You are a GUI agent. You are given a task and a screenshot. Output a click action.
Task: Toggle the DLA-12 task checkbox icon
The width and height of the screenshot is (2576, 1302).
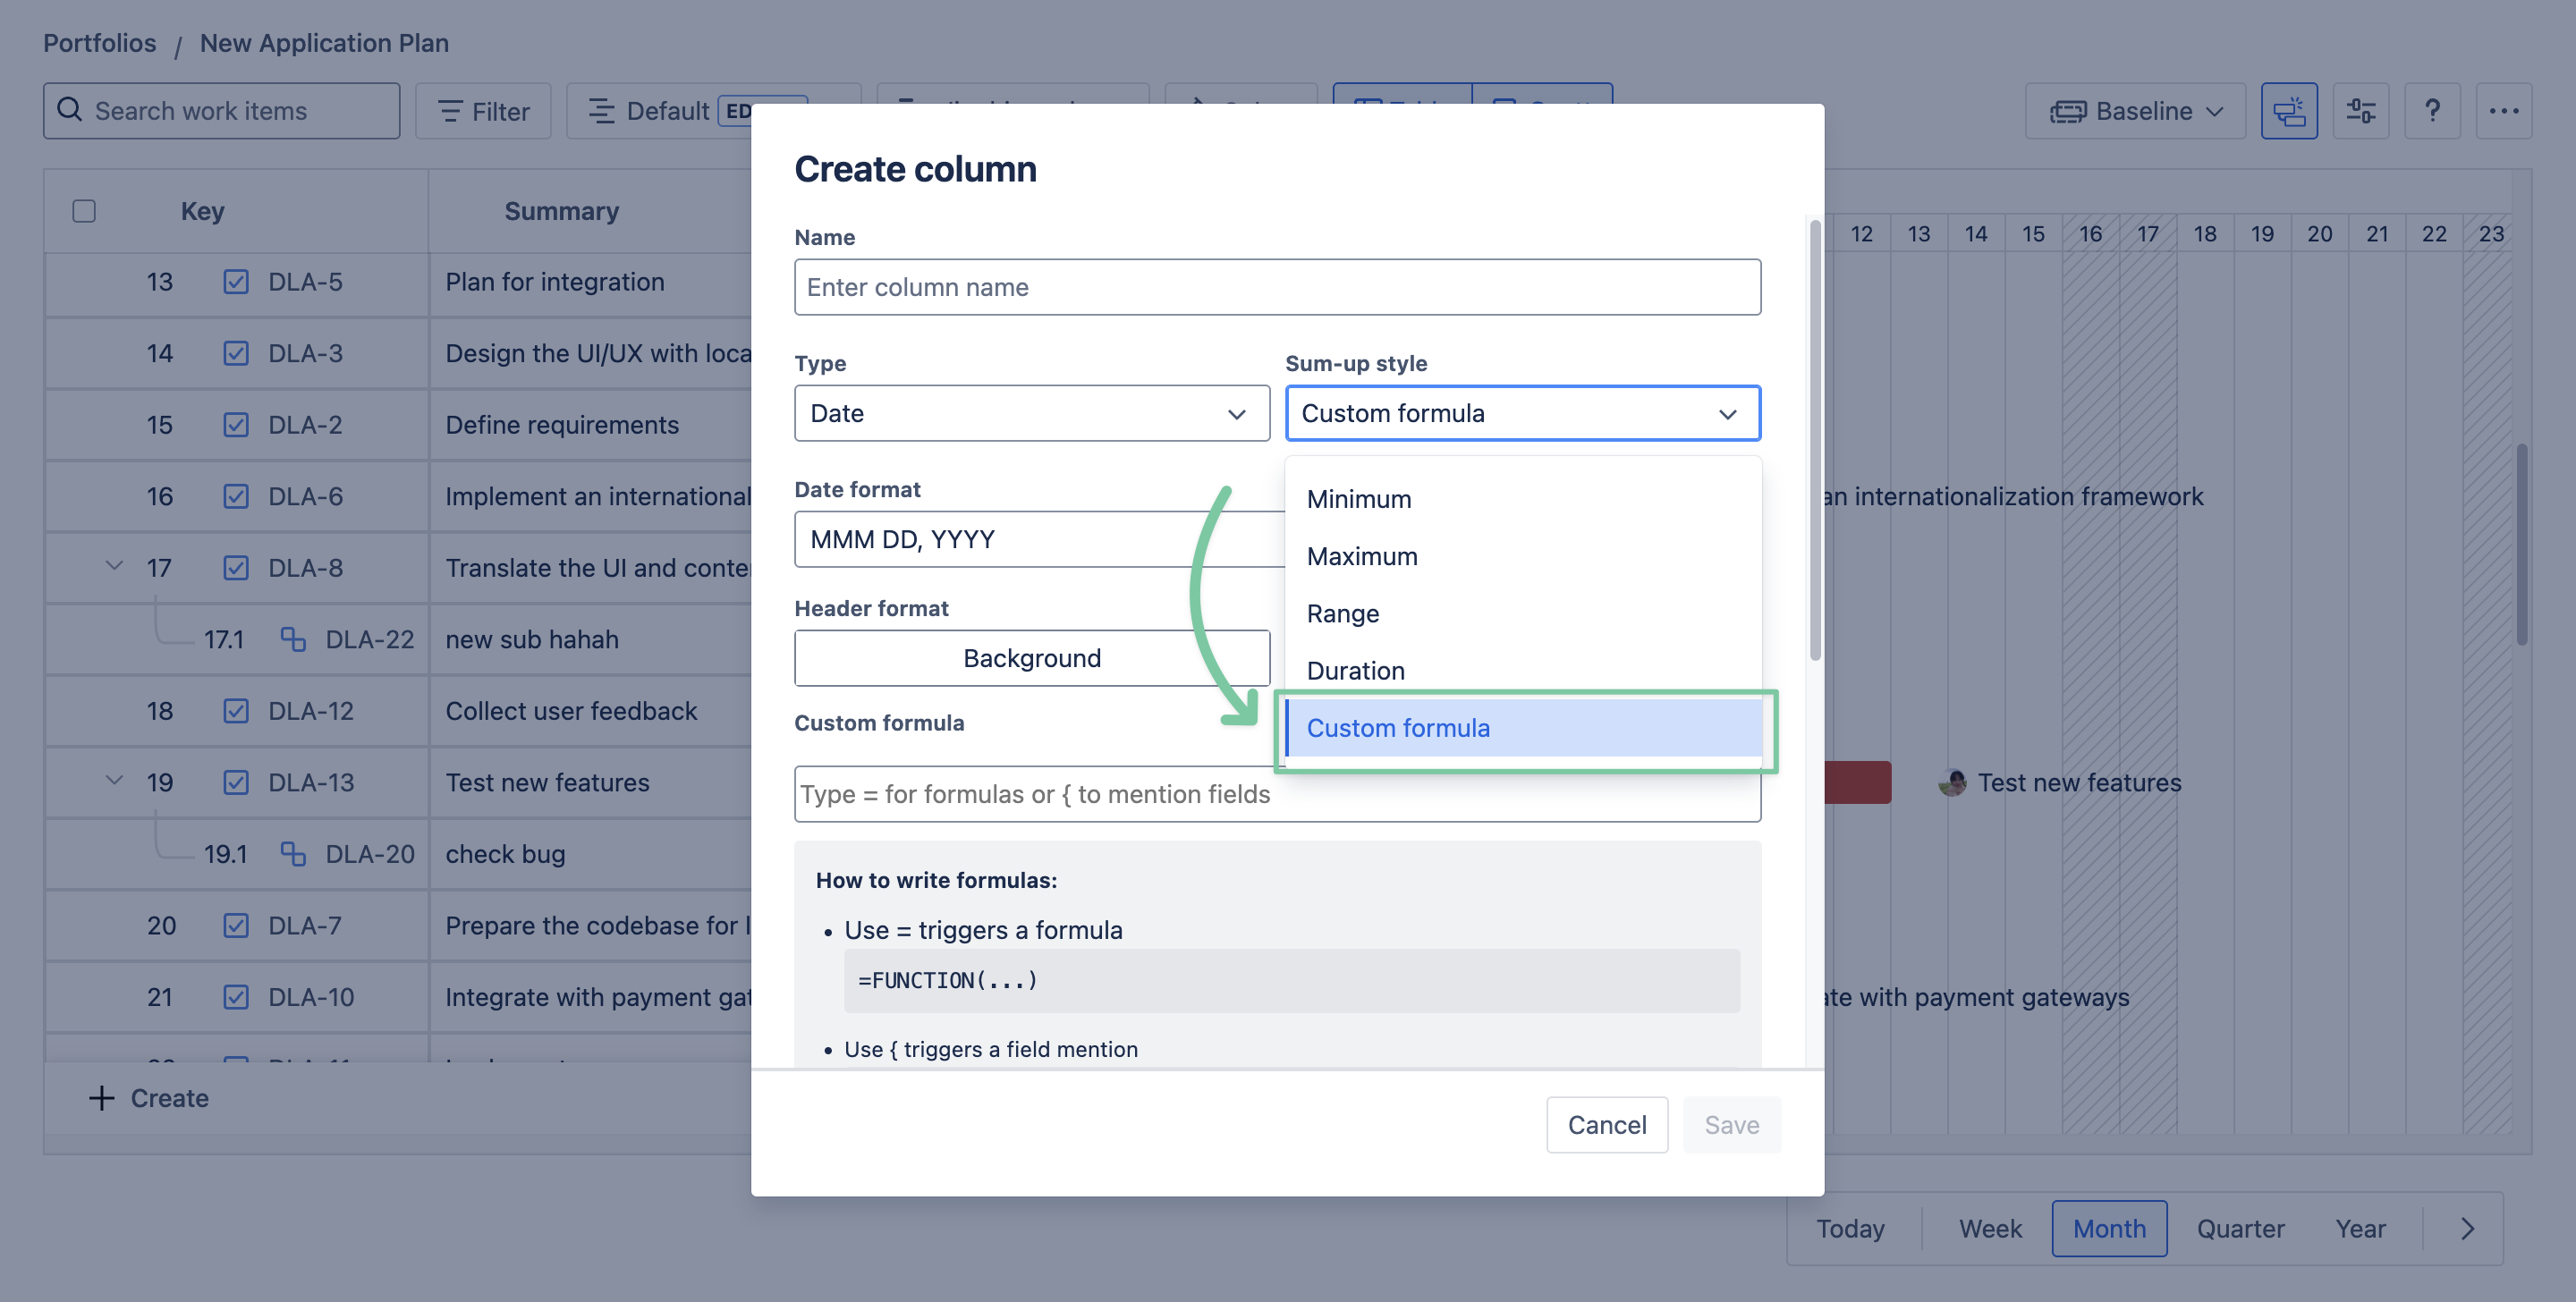point(236,711)
